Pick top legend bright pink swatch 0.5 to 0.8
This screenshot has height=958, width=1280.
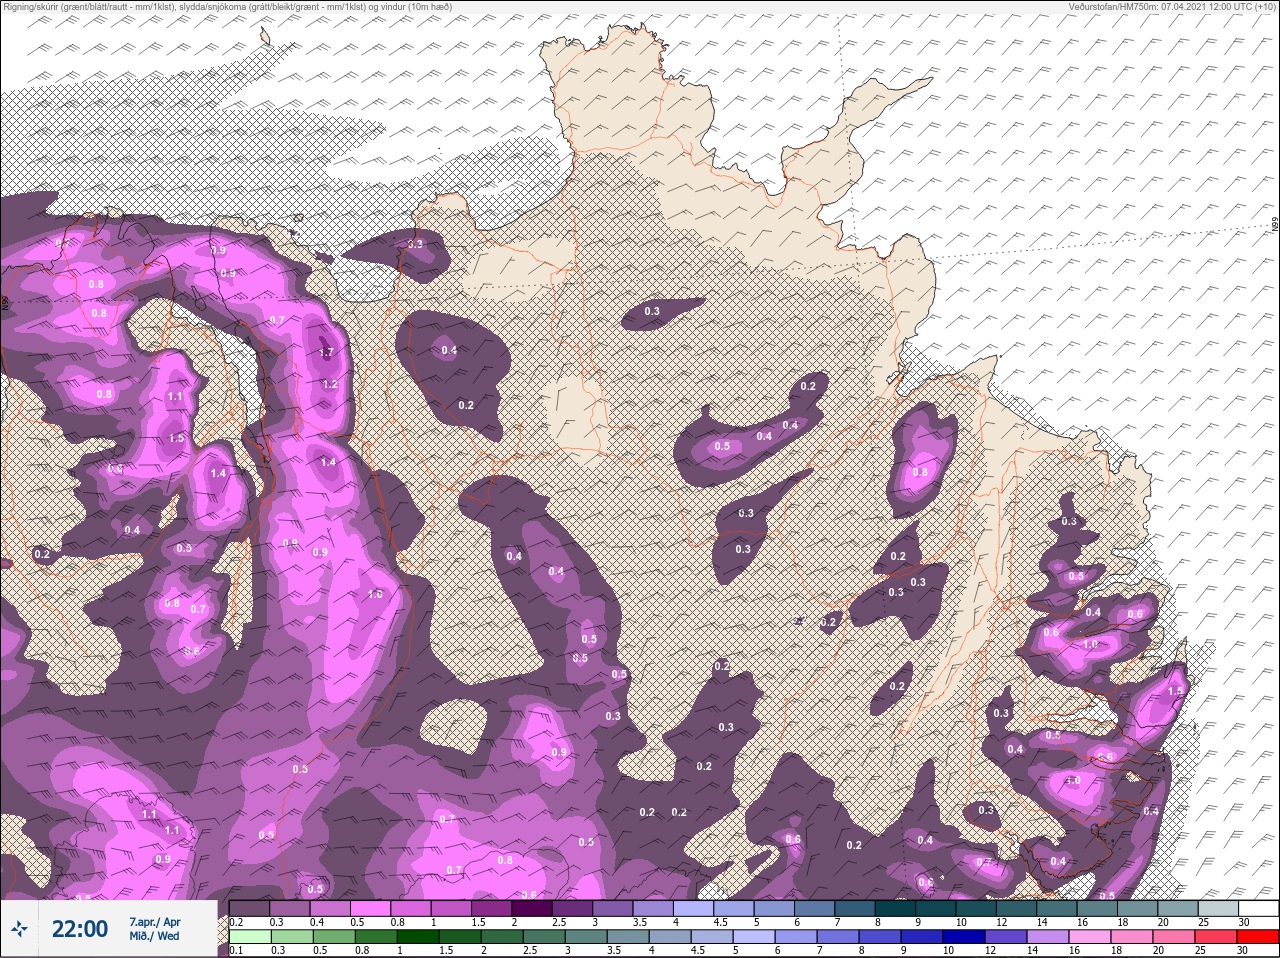point(371,908)
